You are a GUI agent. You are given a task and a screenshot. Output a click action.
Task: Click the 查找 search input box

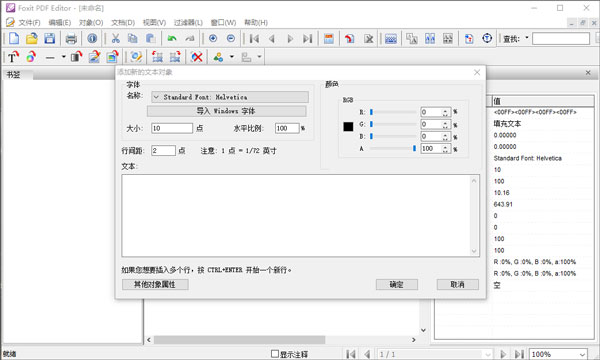(561, 39)
